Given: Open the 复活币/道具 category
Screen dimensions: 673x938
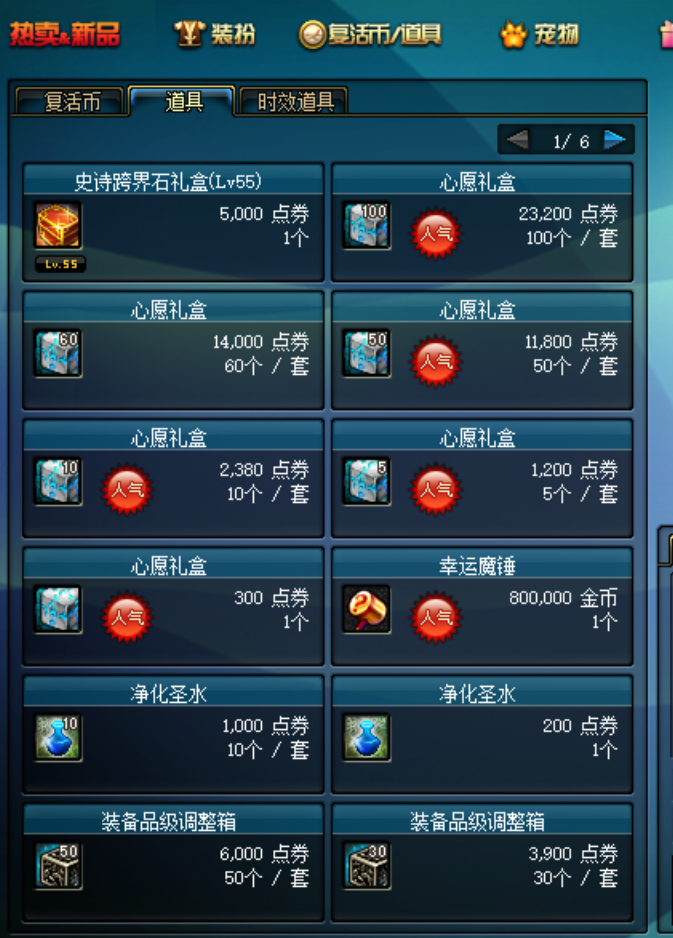Looking at the screenshot, I should point(370,34).
